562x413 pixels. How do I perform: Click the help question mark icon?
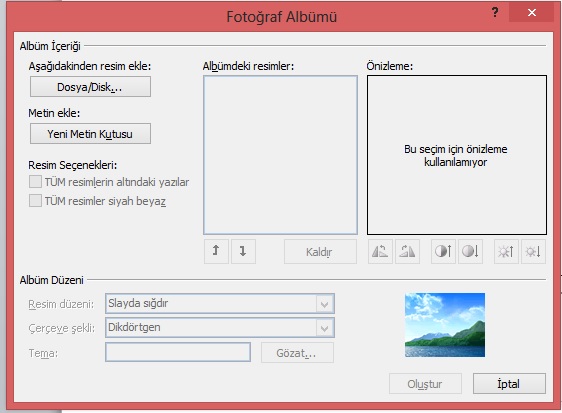(x=495, y=13)
